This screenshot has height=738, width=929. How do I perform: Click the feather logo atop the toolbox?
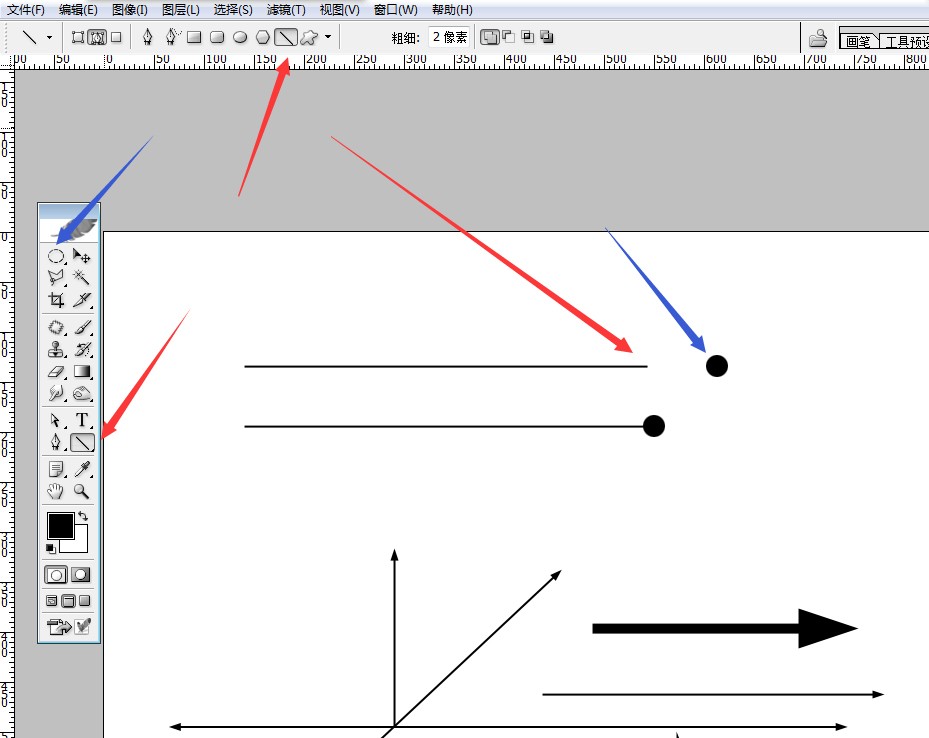click(x=69, y=230)
